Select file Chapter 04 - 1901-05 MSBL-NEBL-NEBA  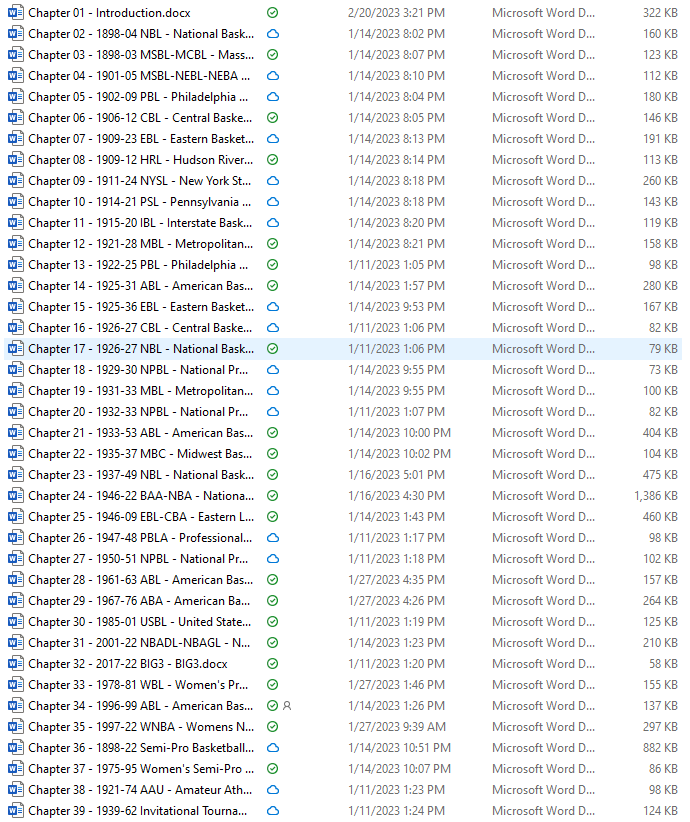(139, 75)
